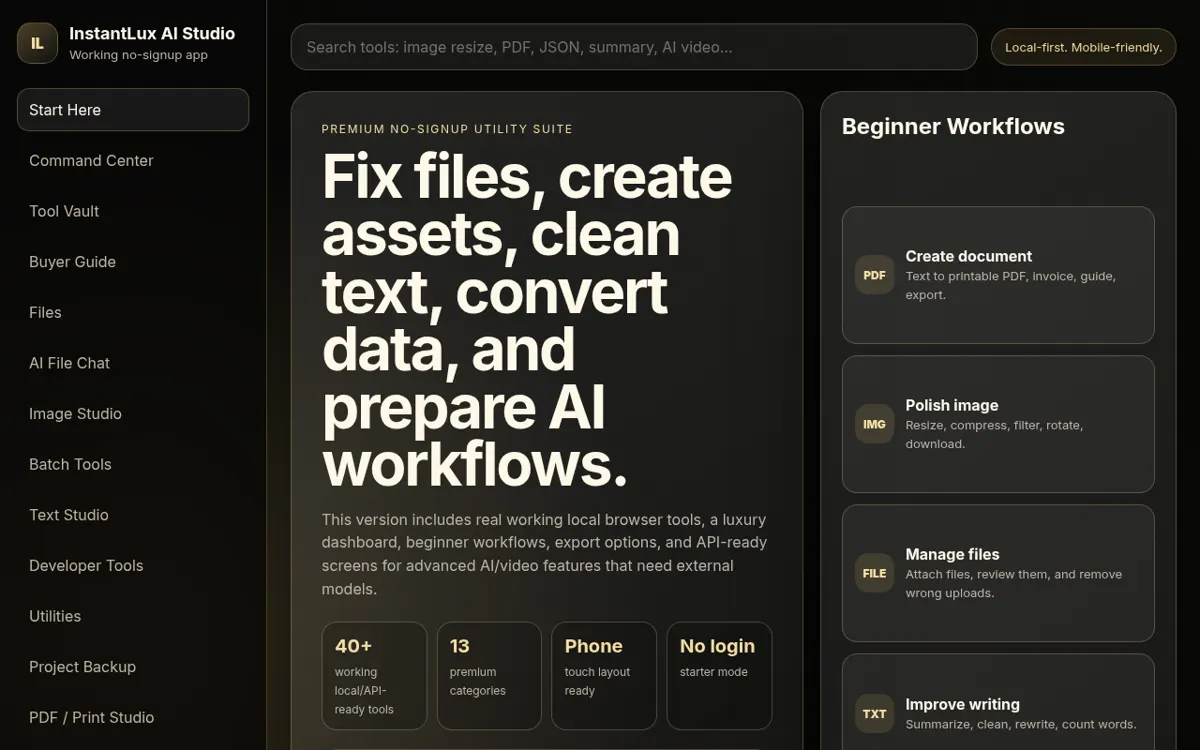
Task: Click the InstantLux AI Studio title
Action: (152, 34)
